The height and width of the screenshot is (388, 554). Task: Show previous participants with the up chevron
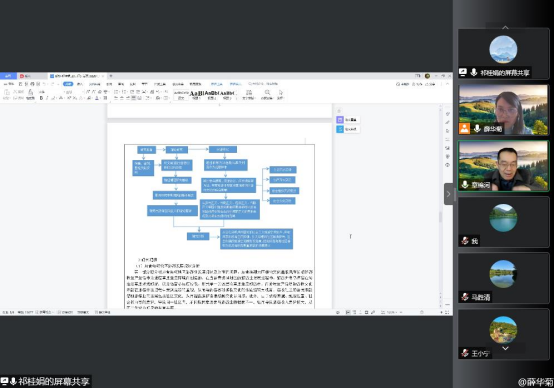[x=505, y=27]
